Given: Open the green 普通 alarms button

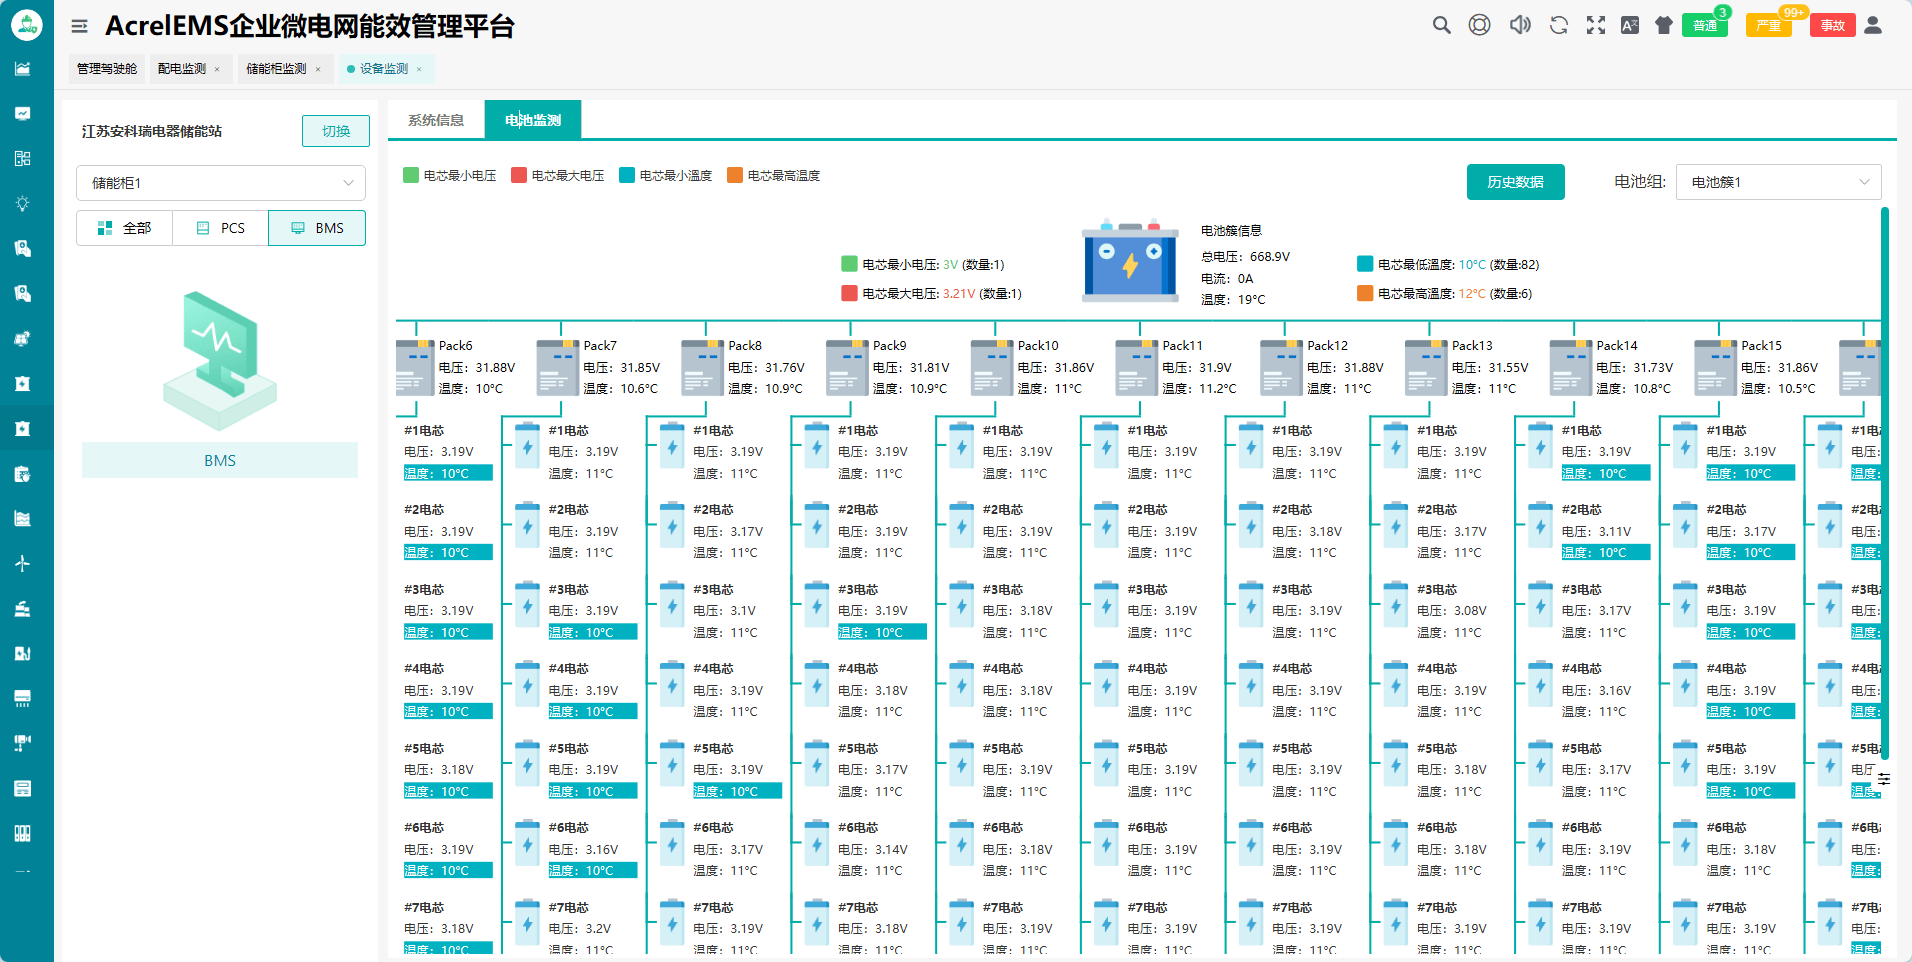Looking at the screenshot, I should (1705, 25).
